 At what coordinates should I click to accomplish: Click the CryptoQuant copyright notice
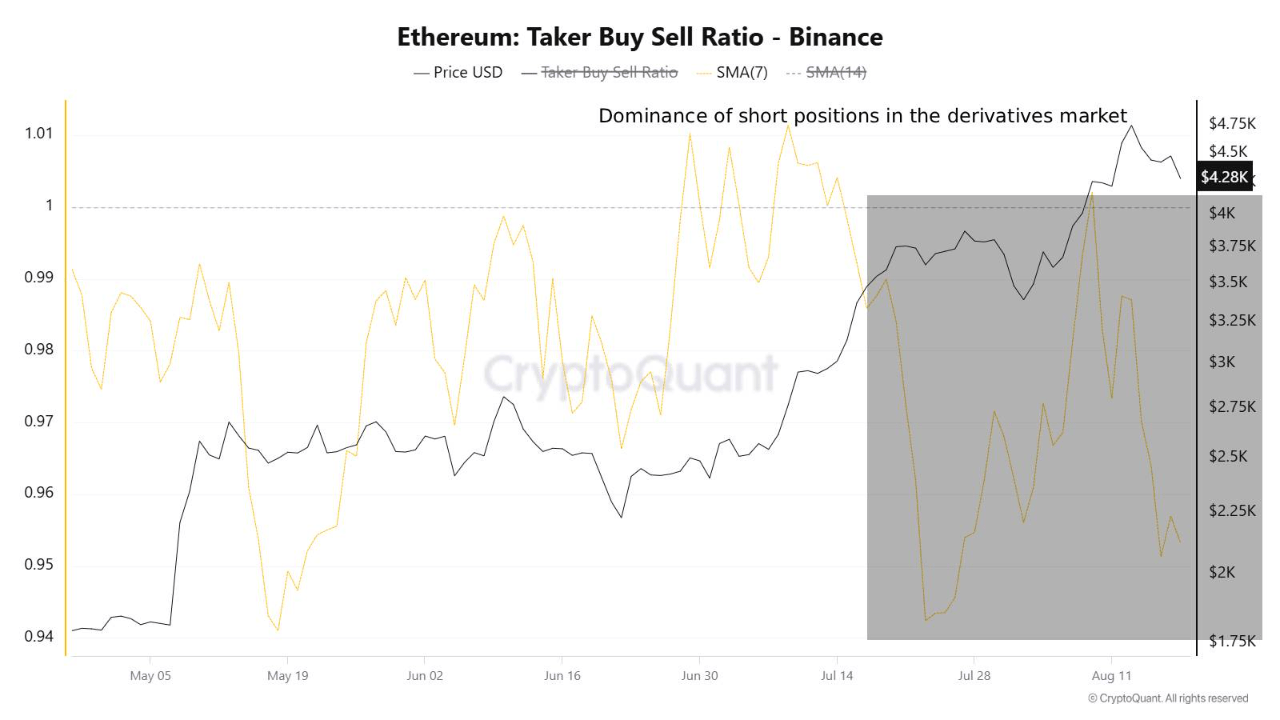pos(1167,698)
